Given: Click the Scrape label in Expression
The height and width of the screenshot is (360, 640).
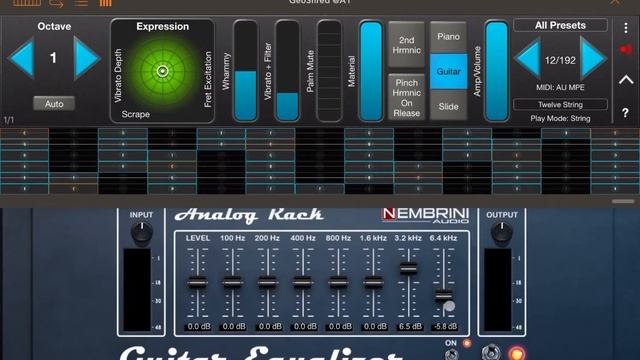Looking at the screenshot, I should [x=136, y=114].
